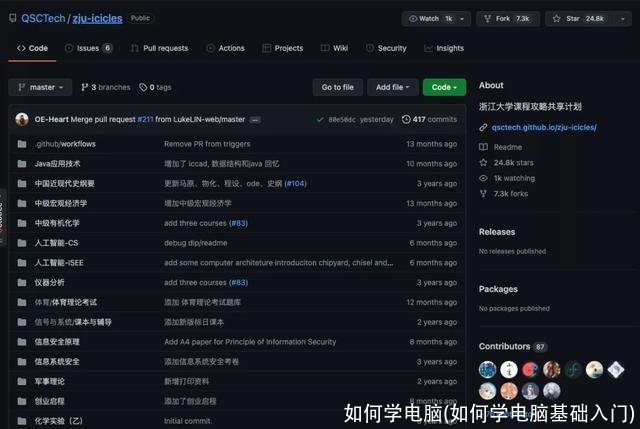
Task: Fork the zju-icicles repository
Action: pyautogui.click(x=508, y=18)
